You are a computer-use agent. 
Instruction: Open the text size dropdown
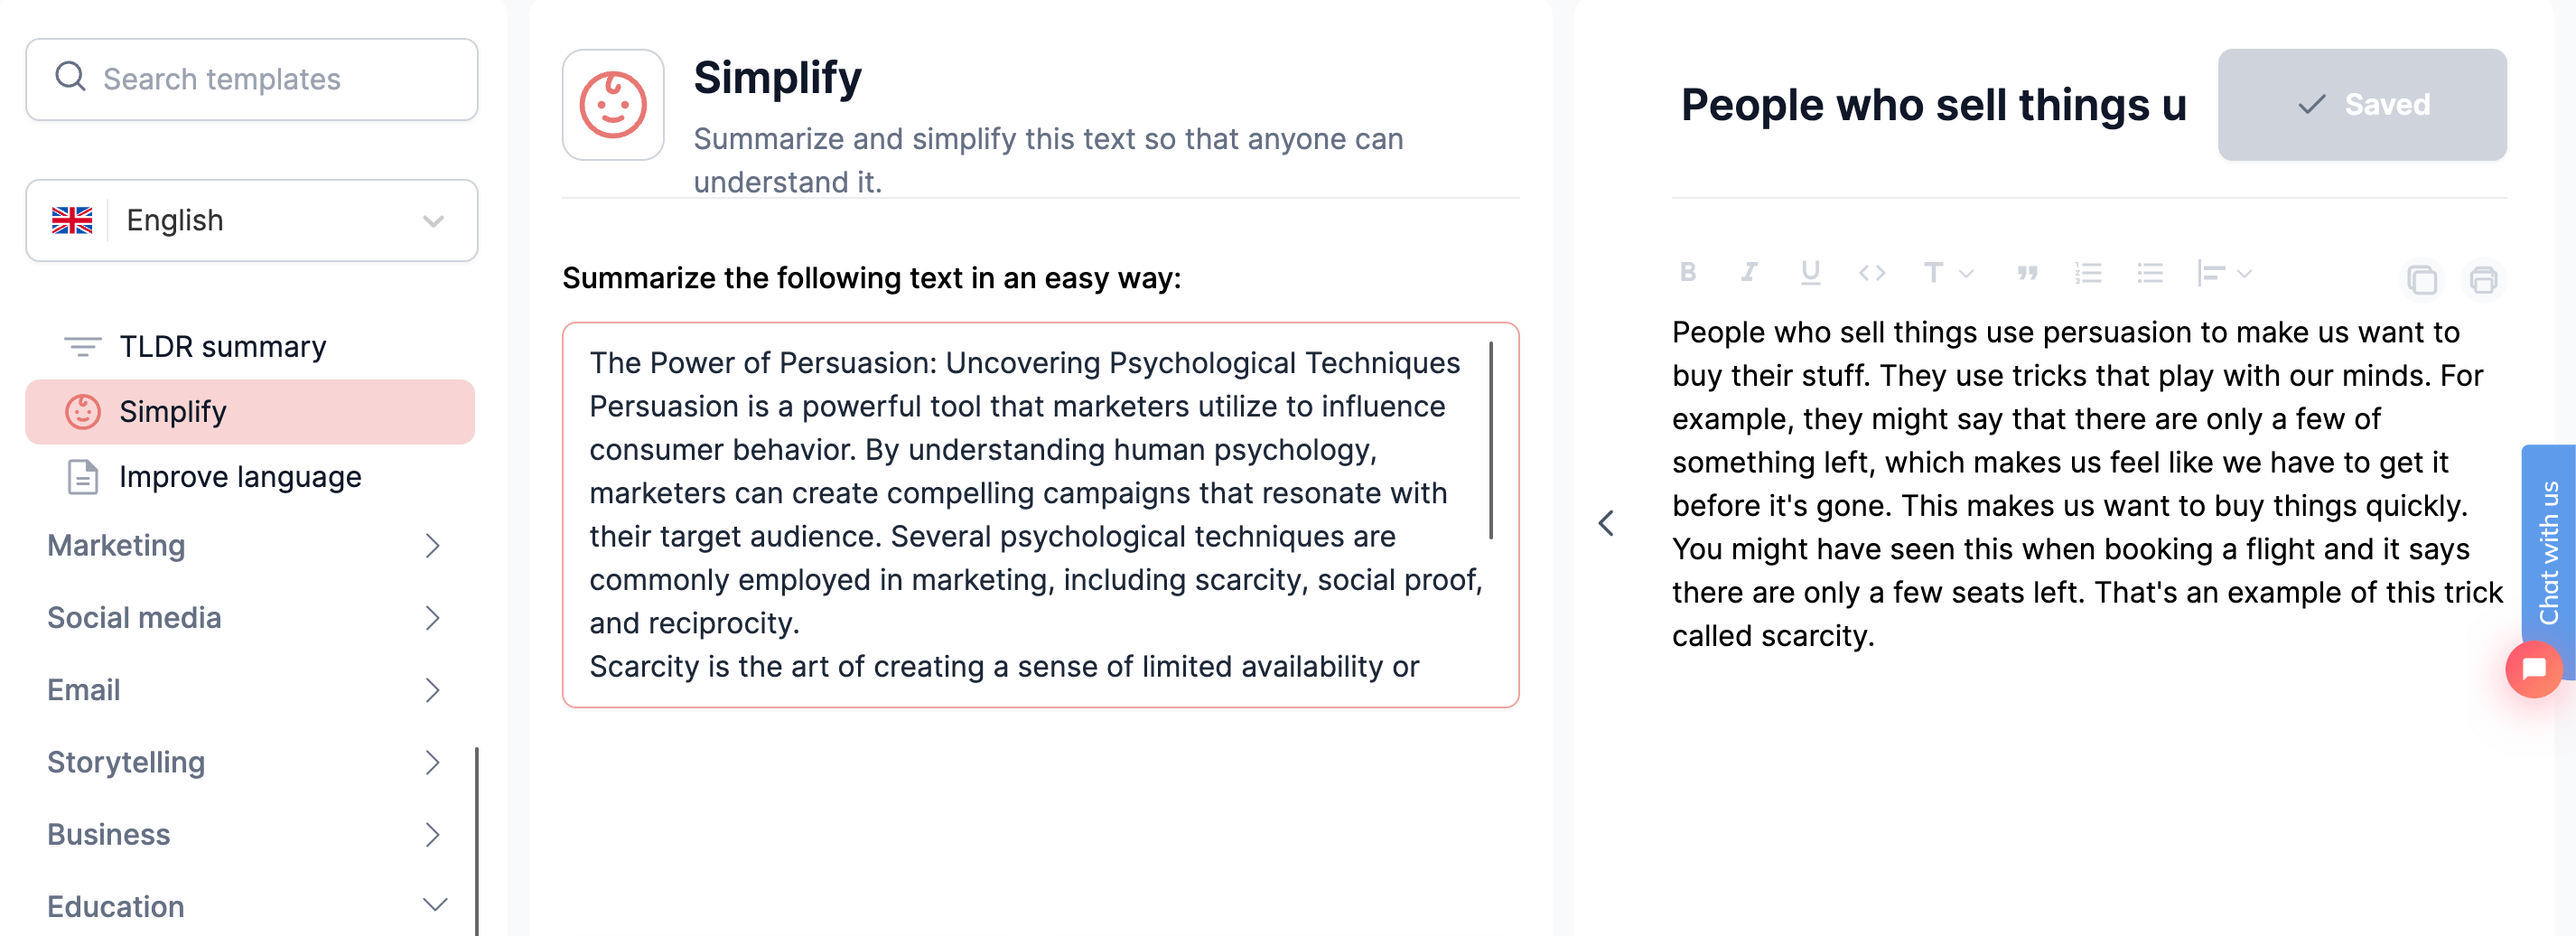point(1947,273)
